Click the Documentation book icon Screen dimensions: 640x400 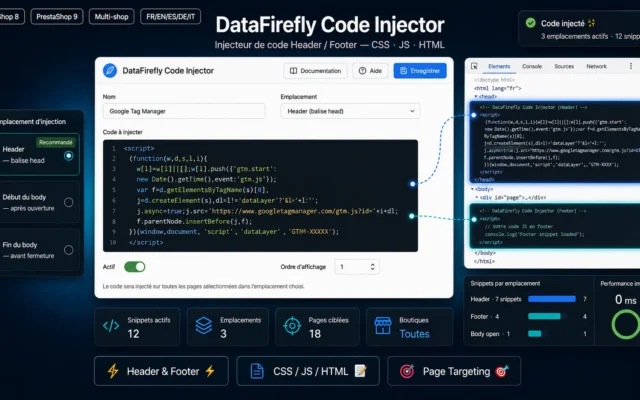tap(293, 71)
